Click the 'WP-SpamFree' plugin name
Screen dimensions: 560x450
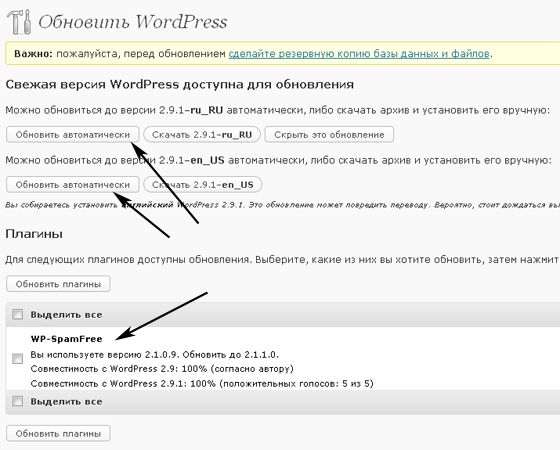66,339
